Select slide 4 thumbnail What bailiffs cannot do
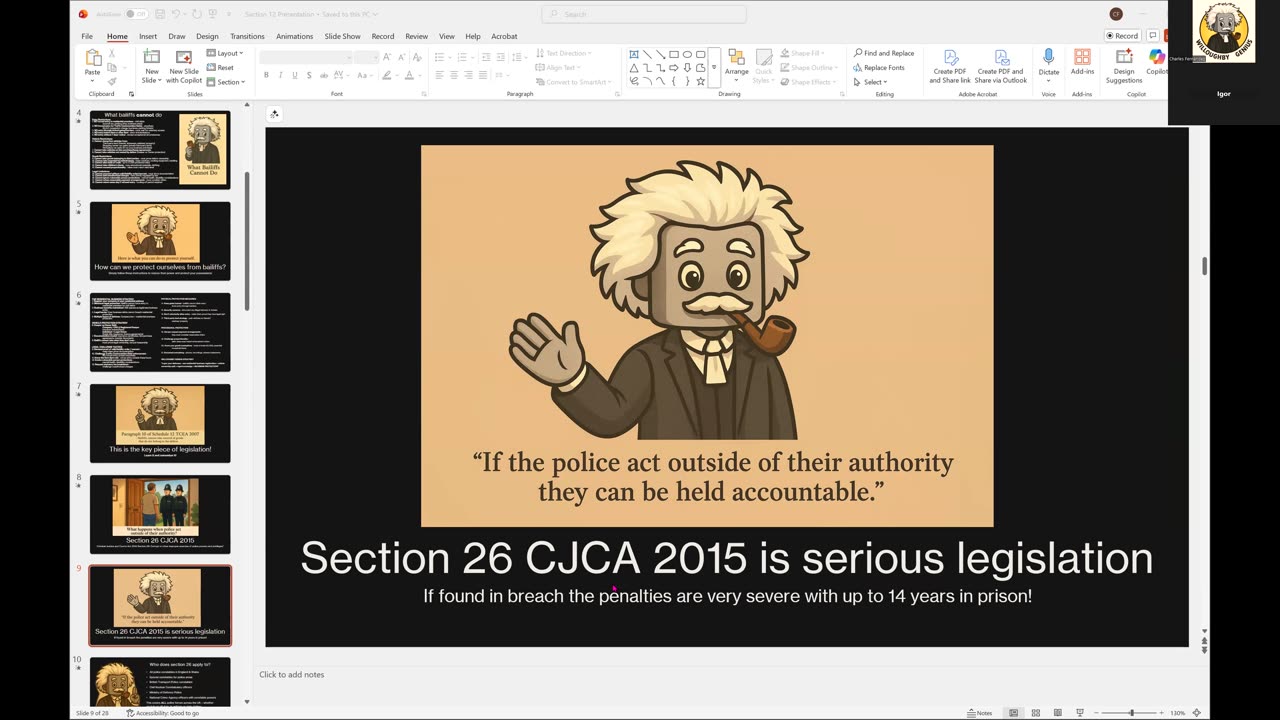 click(160, 149)
